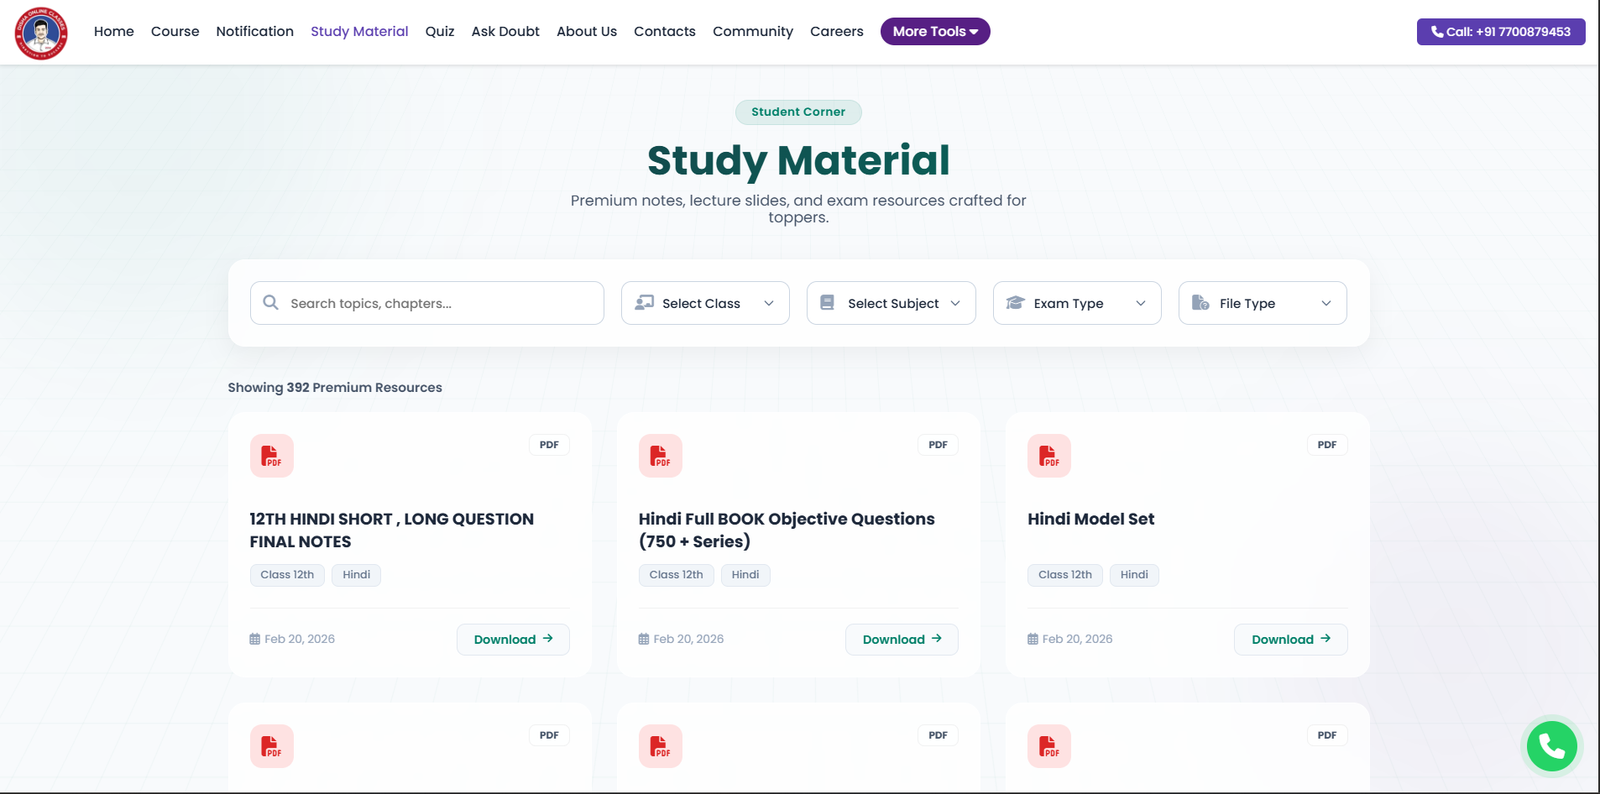
Task: Click the Hindi Model Set title
Action: coord(1091,519)
